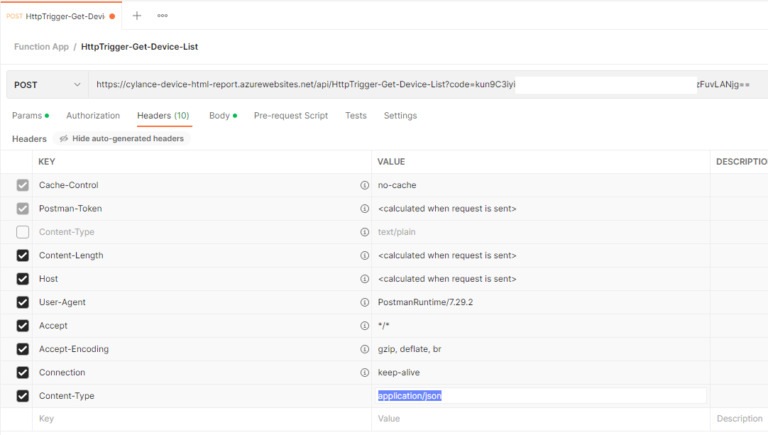Open the Tests tab
768x435 pixels.
[356, 116]
